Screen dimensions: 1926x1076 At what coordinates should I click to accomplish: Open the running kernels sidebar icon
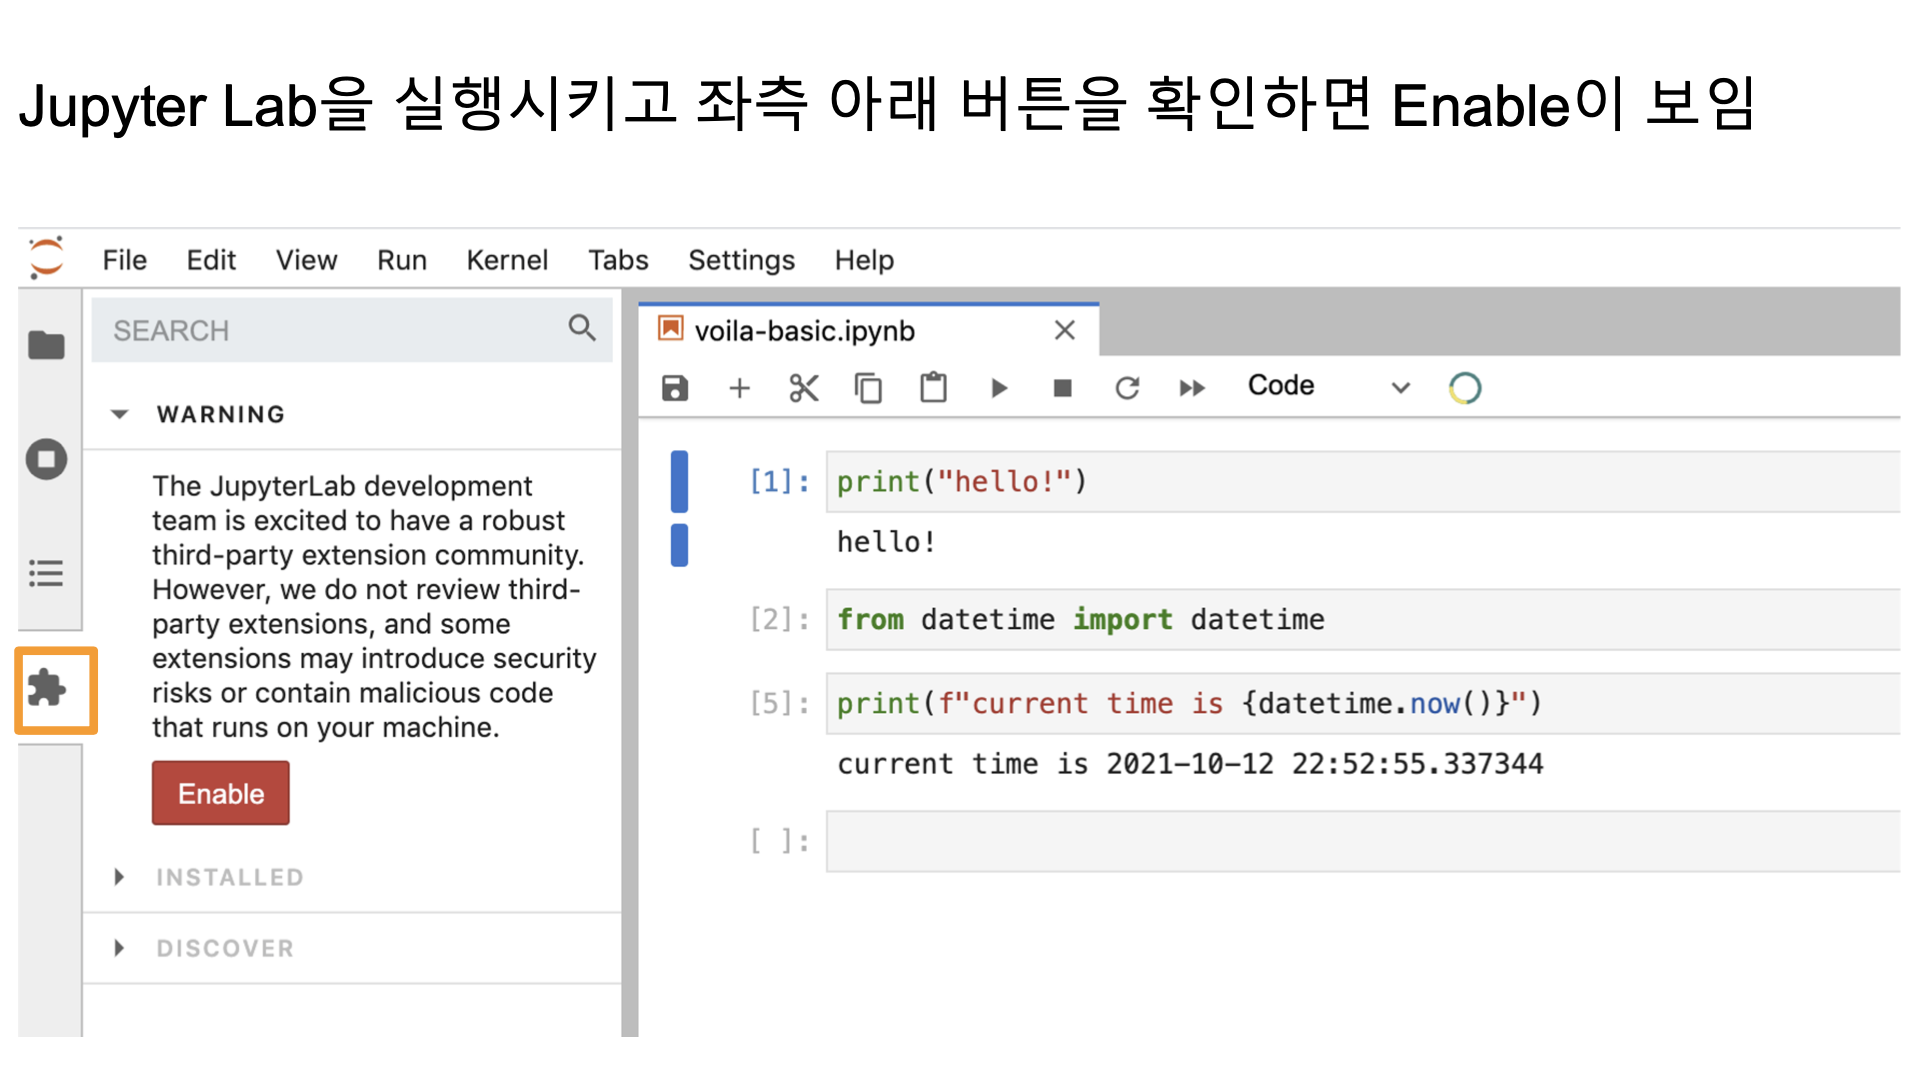pos(46,459)
